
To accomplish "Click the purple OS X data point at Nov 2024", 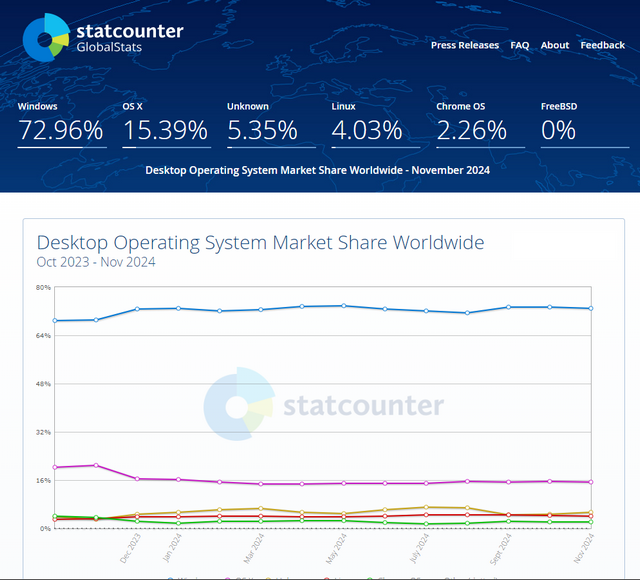I will point(591,482).
